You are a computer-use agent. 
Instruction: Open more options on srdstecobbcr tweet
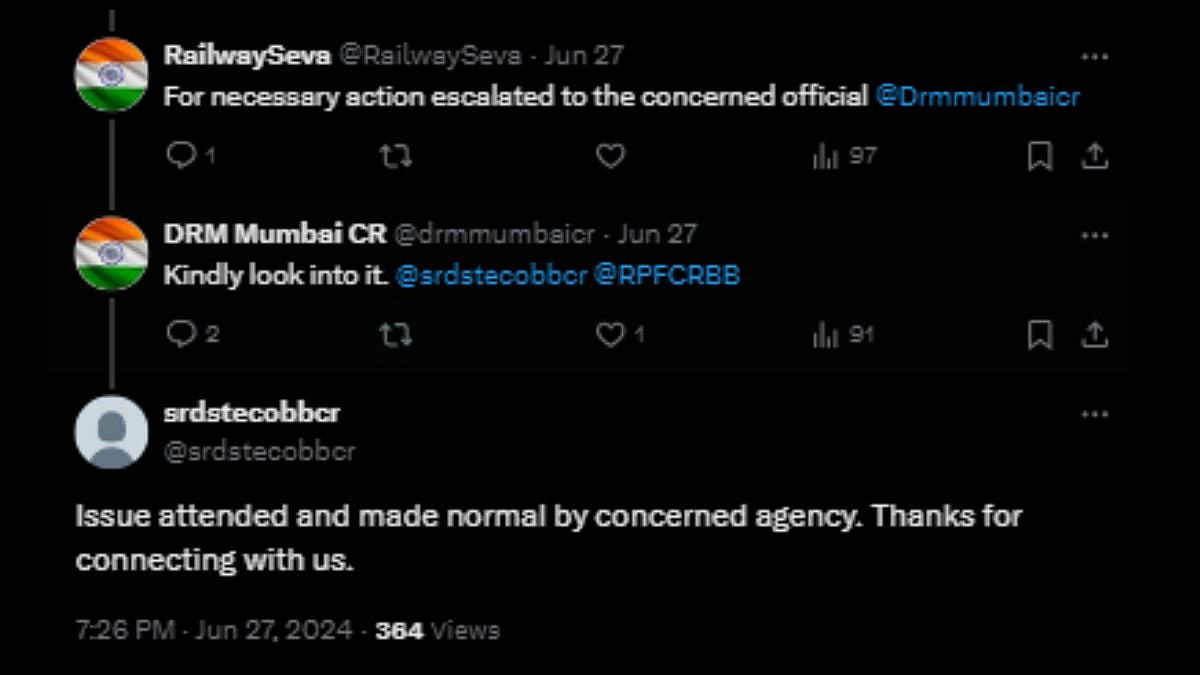(x=1095, y=414)
